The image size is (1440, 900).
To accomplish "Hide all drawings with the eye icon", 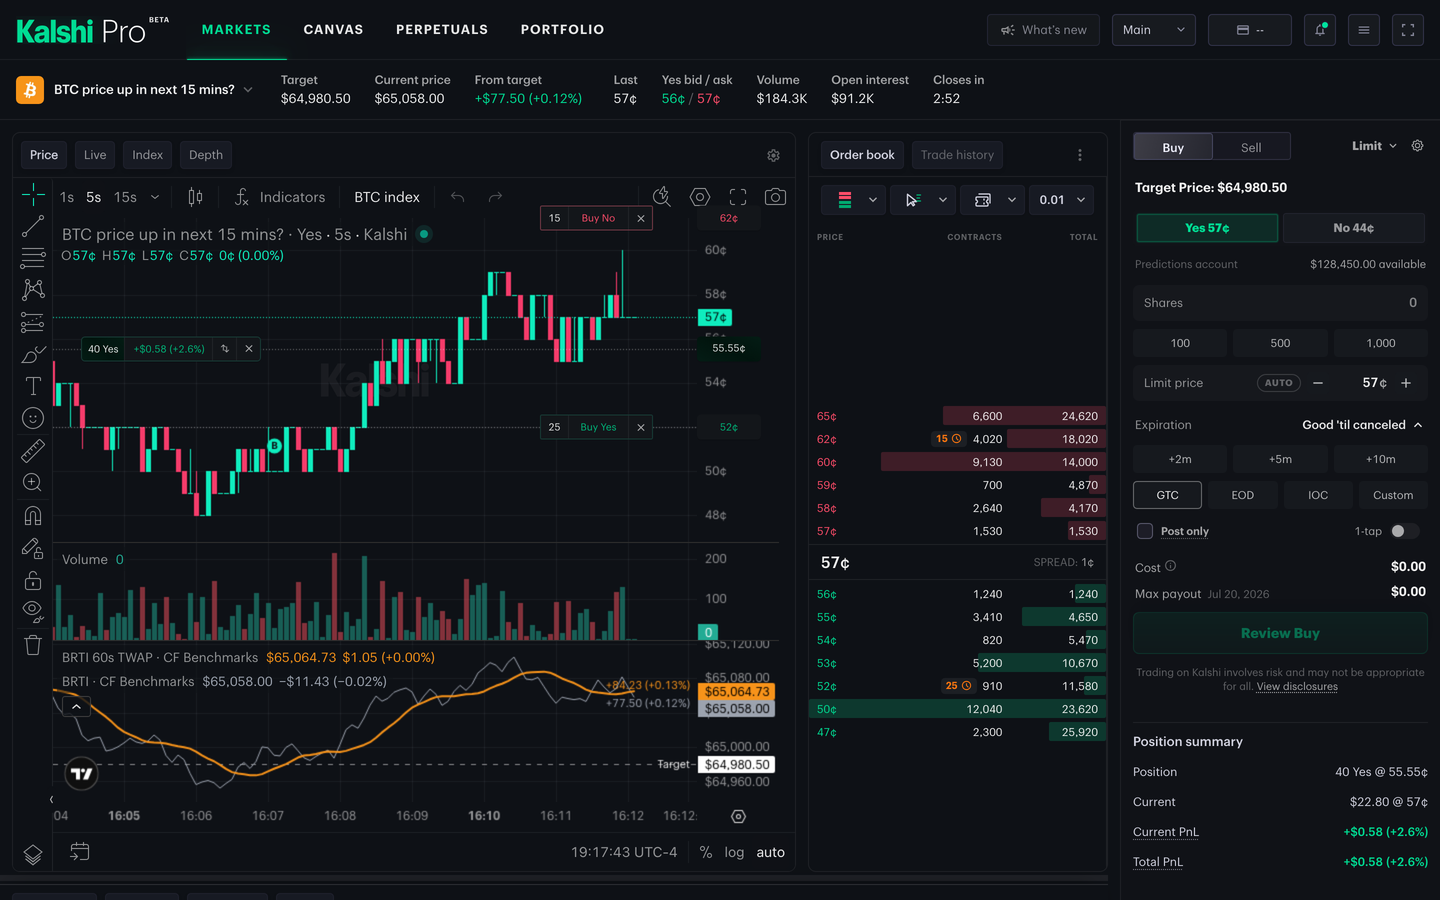I will click(33, 612).
